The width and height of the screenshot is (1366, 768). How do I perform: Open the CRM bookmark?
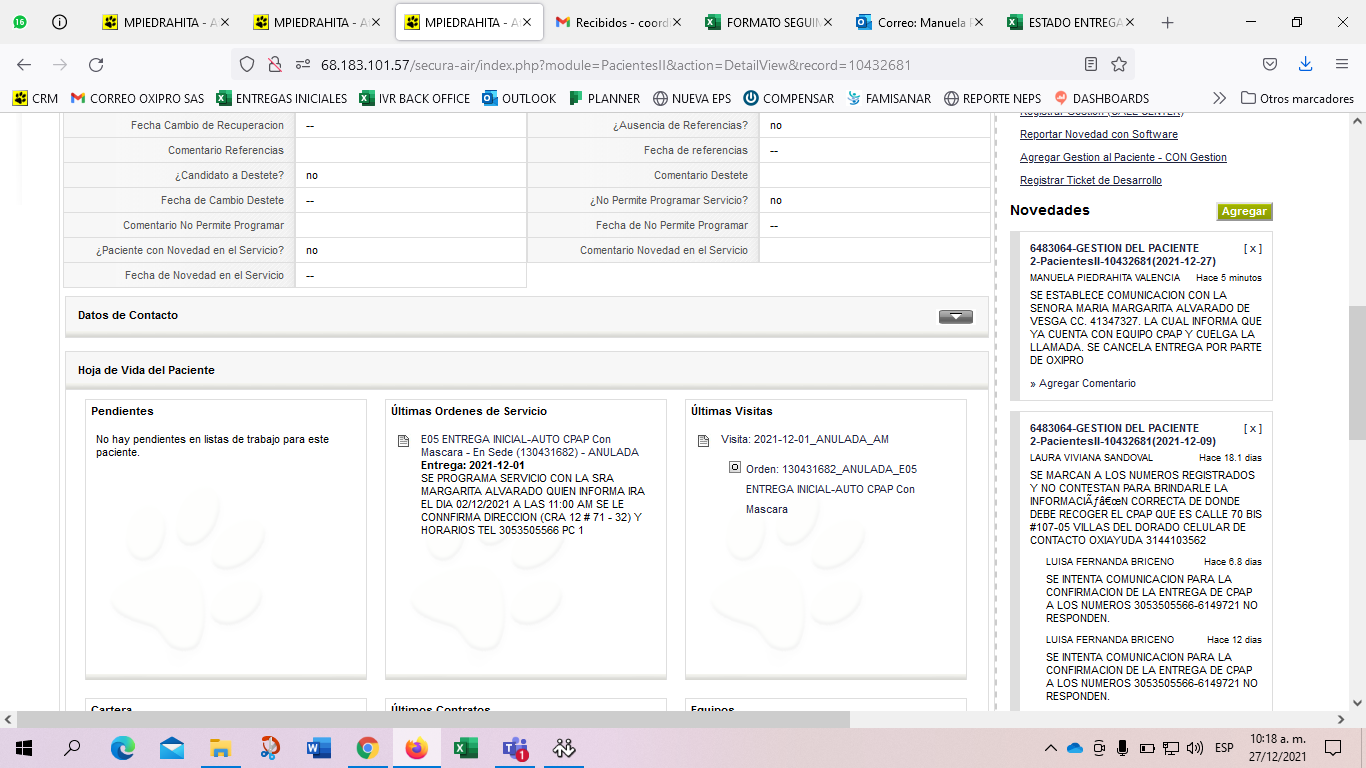(x=35, y=98)
